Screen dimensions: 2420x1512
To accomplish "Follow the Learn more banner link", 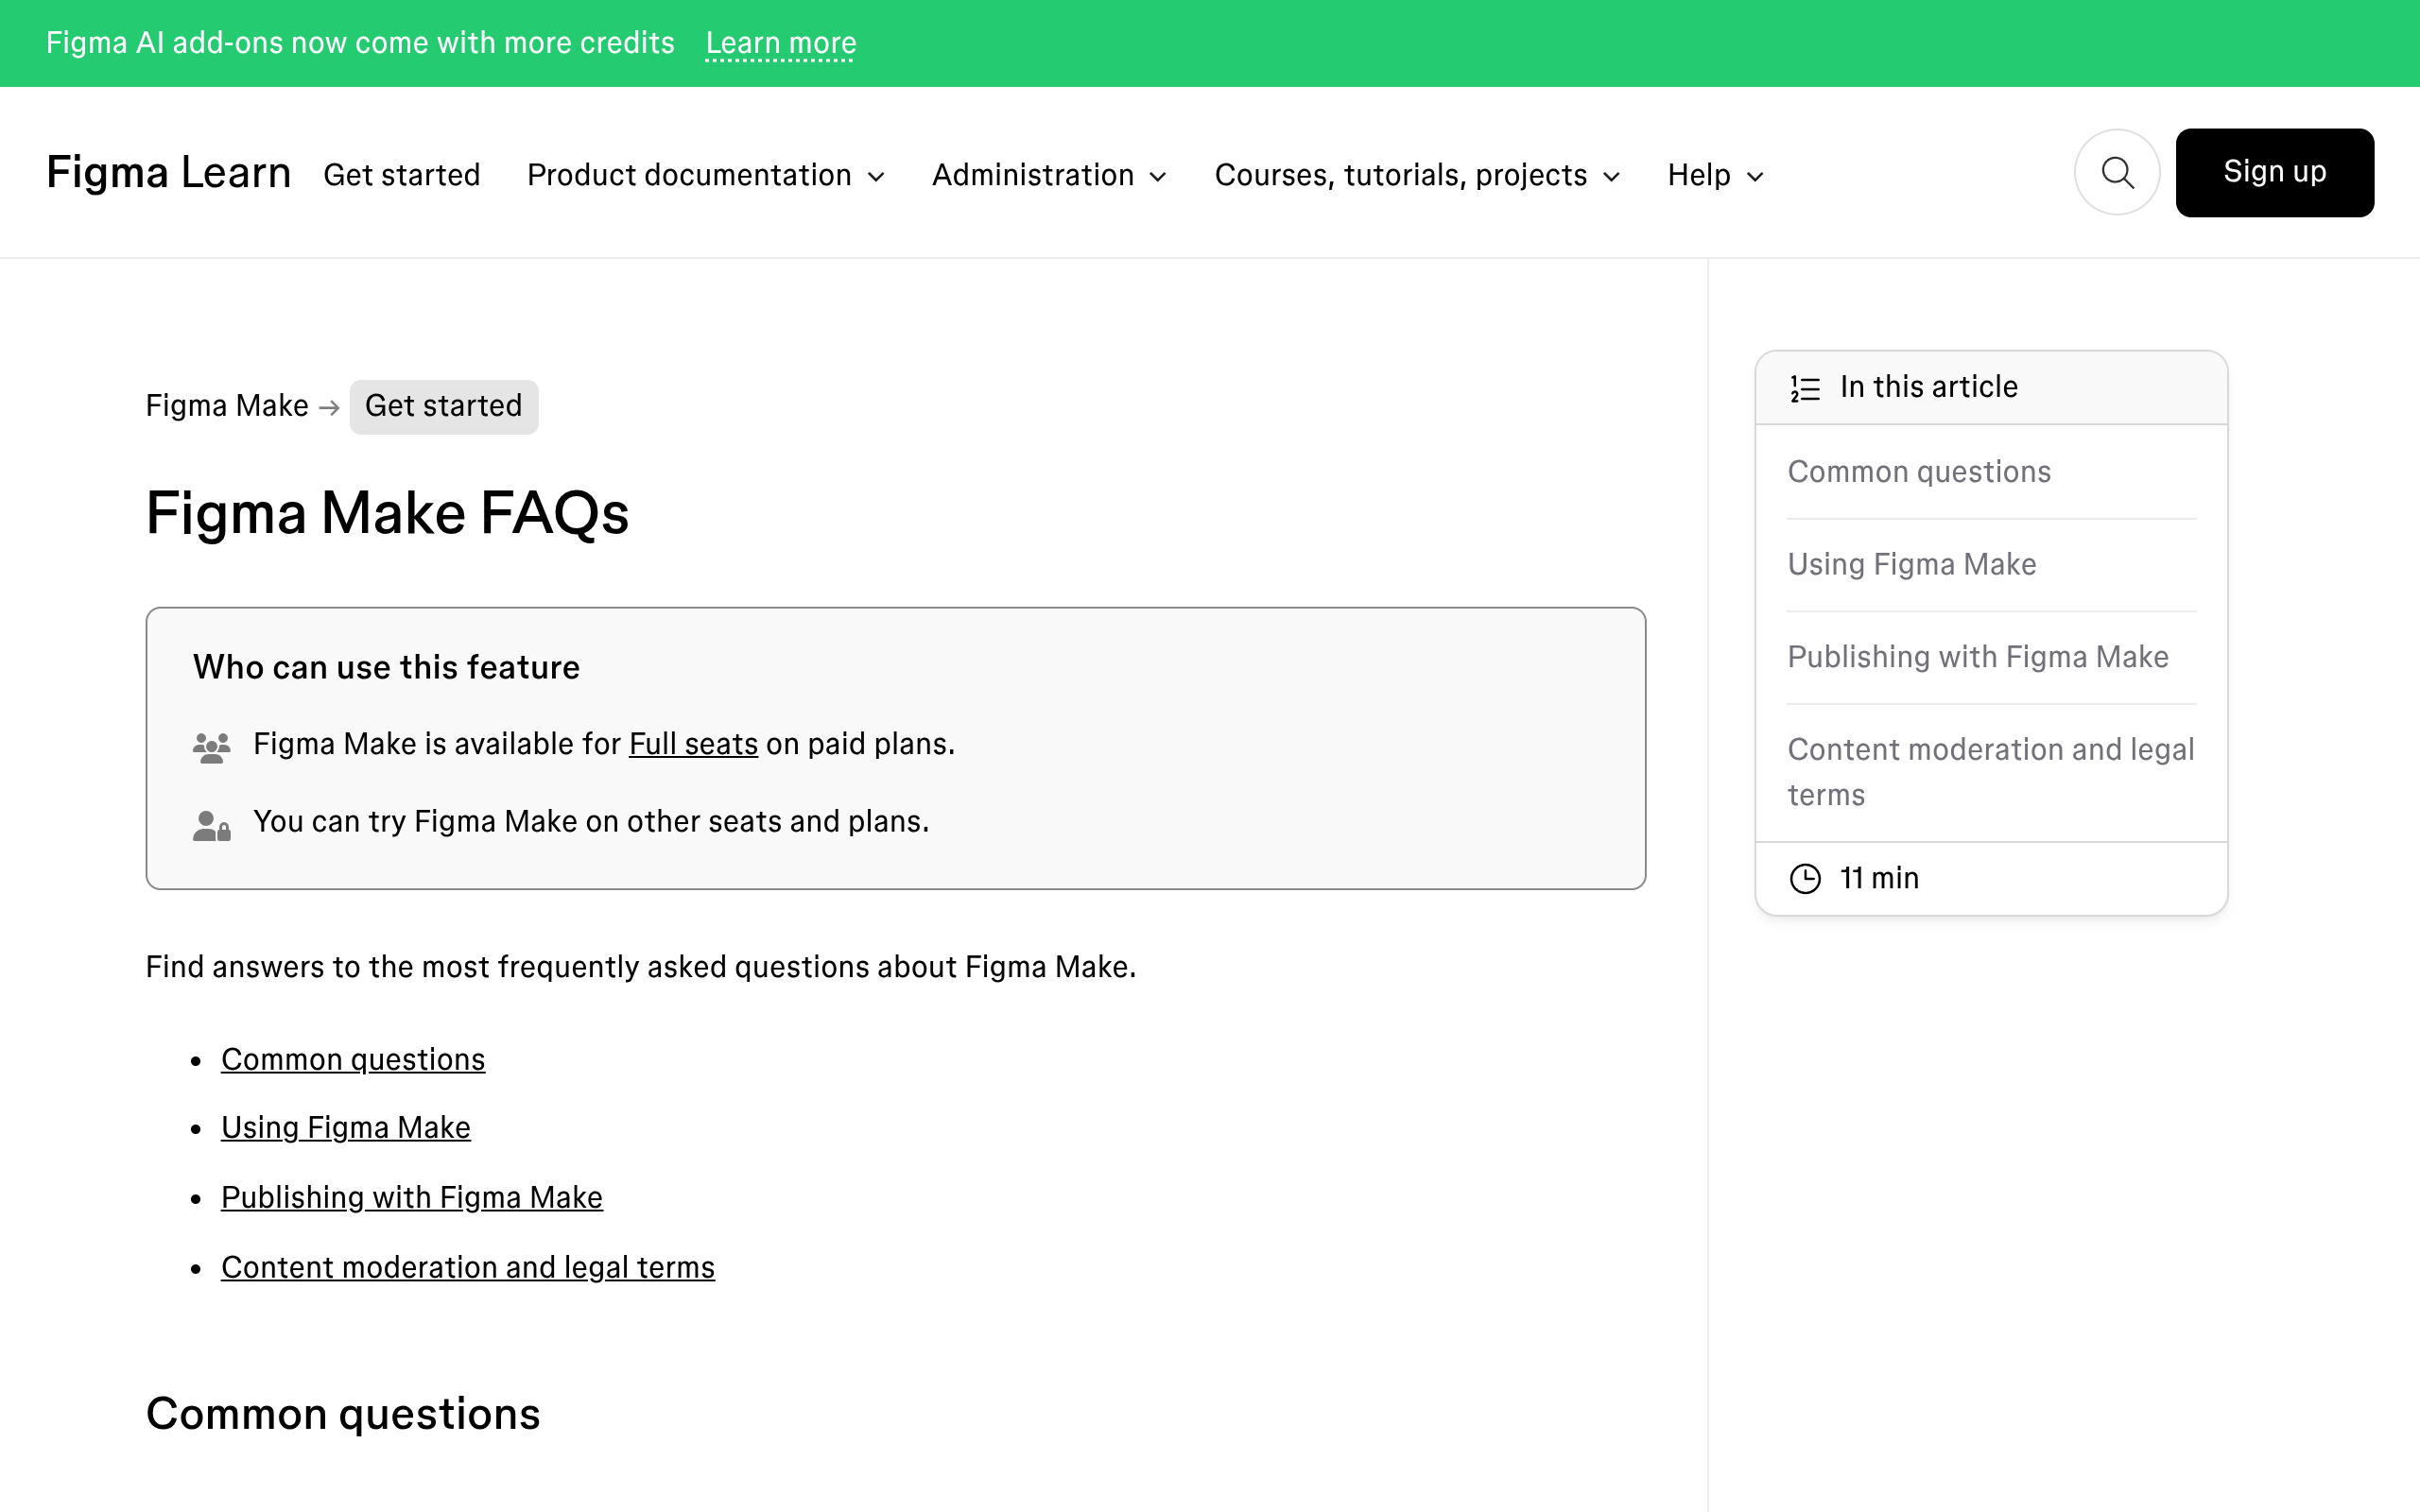I will (x=781, y=43).
